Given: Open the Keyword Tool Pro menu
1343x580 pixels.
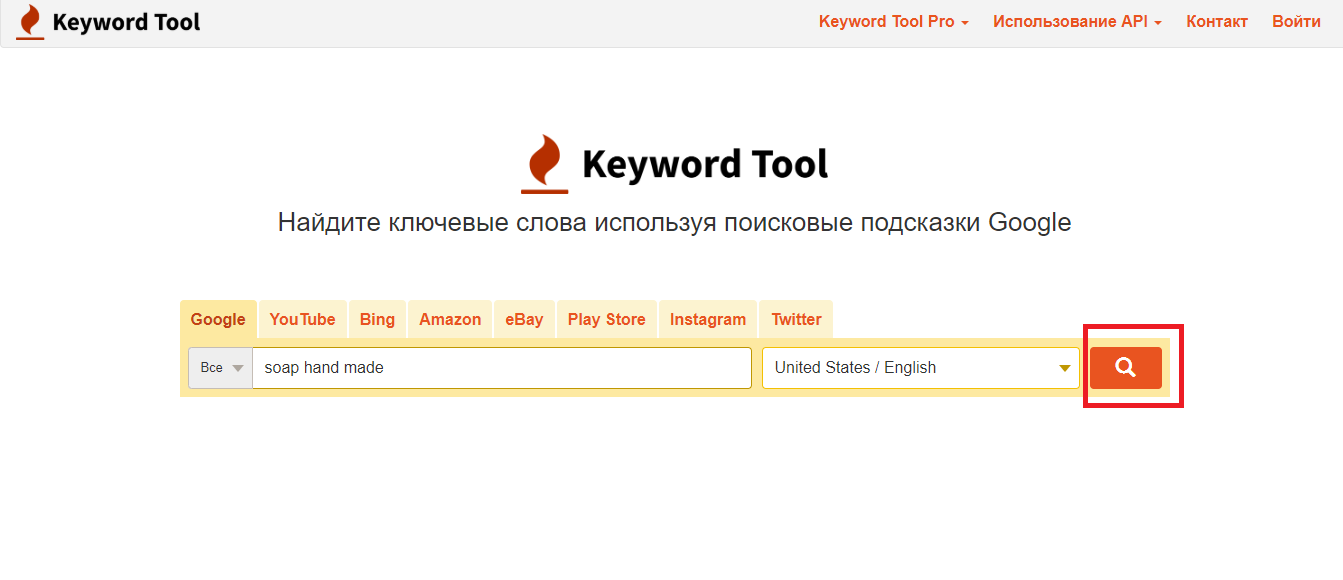Looking at the screenshot, I should pyautogui.click(x=893, y=22).
